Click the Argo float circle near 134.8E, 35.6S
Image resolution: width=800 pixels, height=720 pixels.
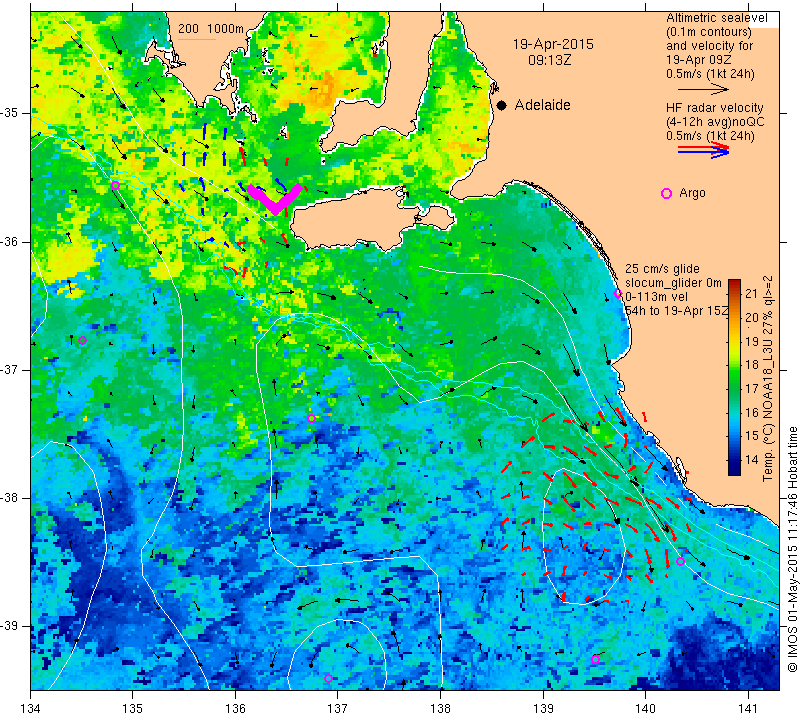115,185
